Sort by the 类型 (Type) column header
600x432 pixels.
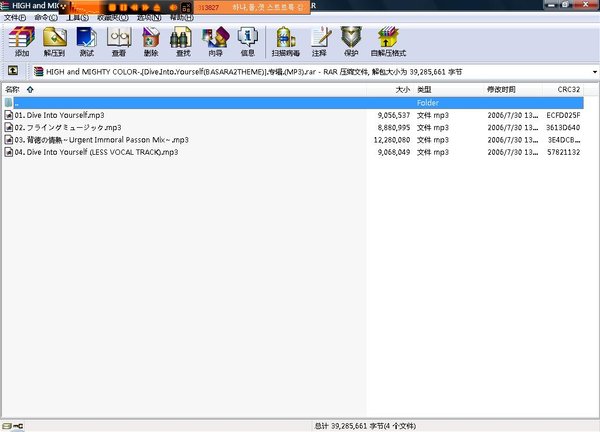click(447, 90)
